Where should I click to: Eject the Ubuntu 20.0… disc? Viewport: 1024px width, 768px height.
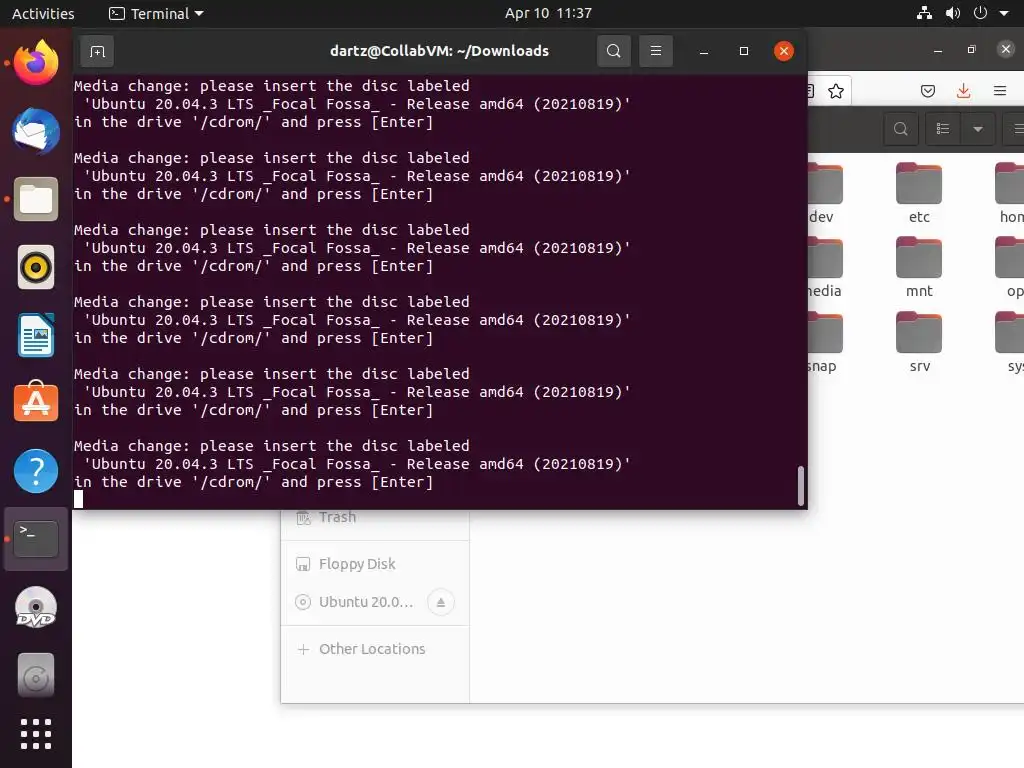coord(441,602)
